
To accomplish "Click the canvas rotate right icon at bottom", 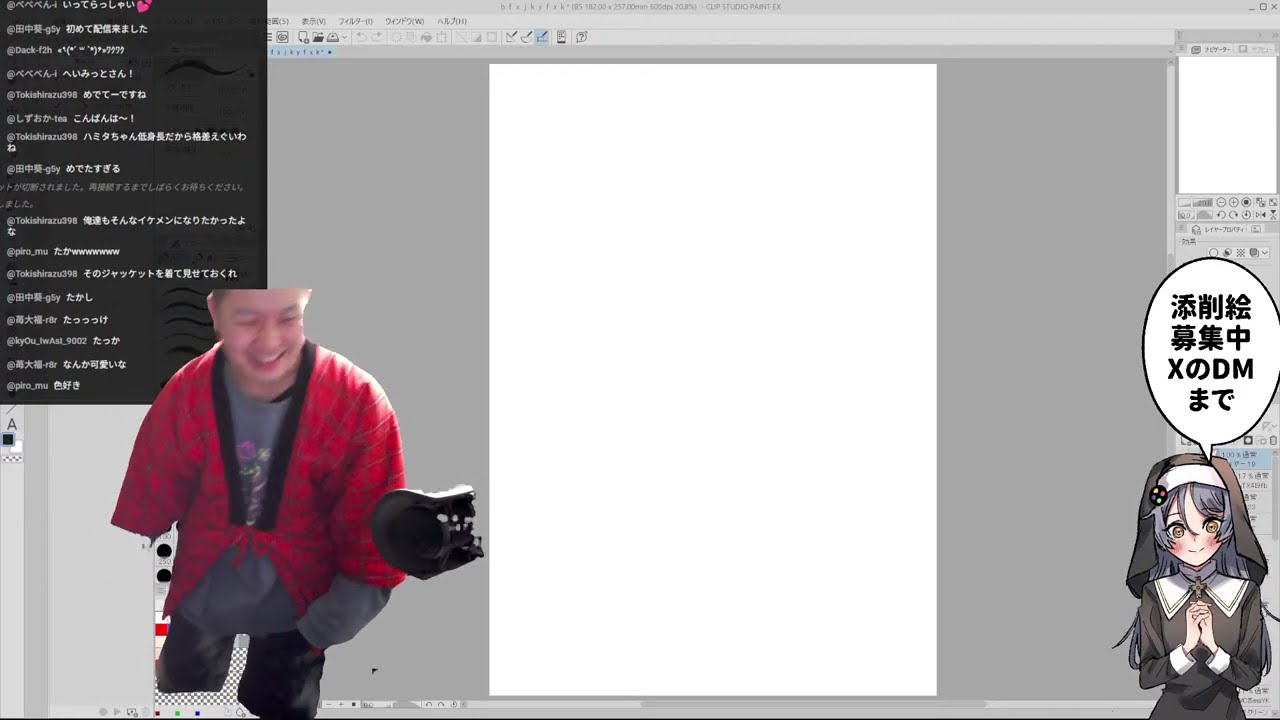I will click(441, 704).
